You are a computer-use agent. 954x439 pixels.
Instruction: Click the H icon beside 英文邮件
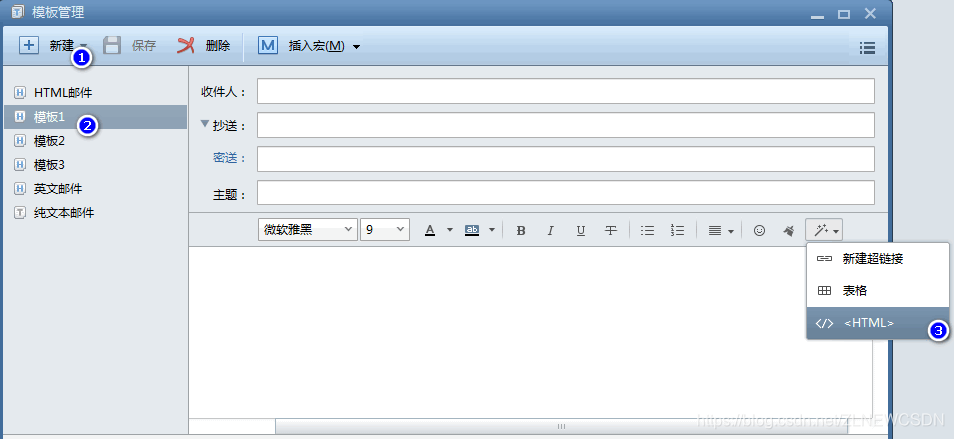coord(20,188)
